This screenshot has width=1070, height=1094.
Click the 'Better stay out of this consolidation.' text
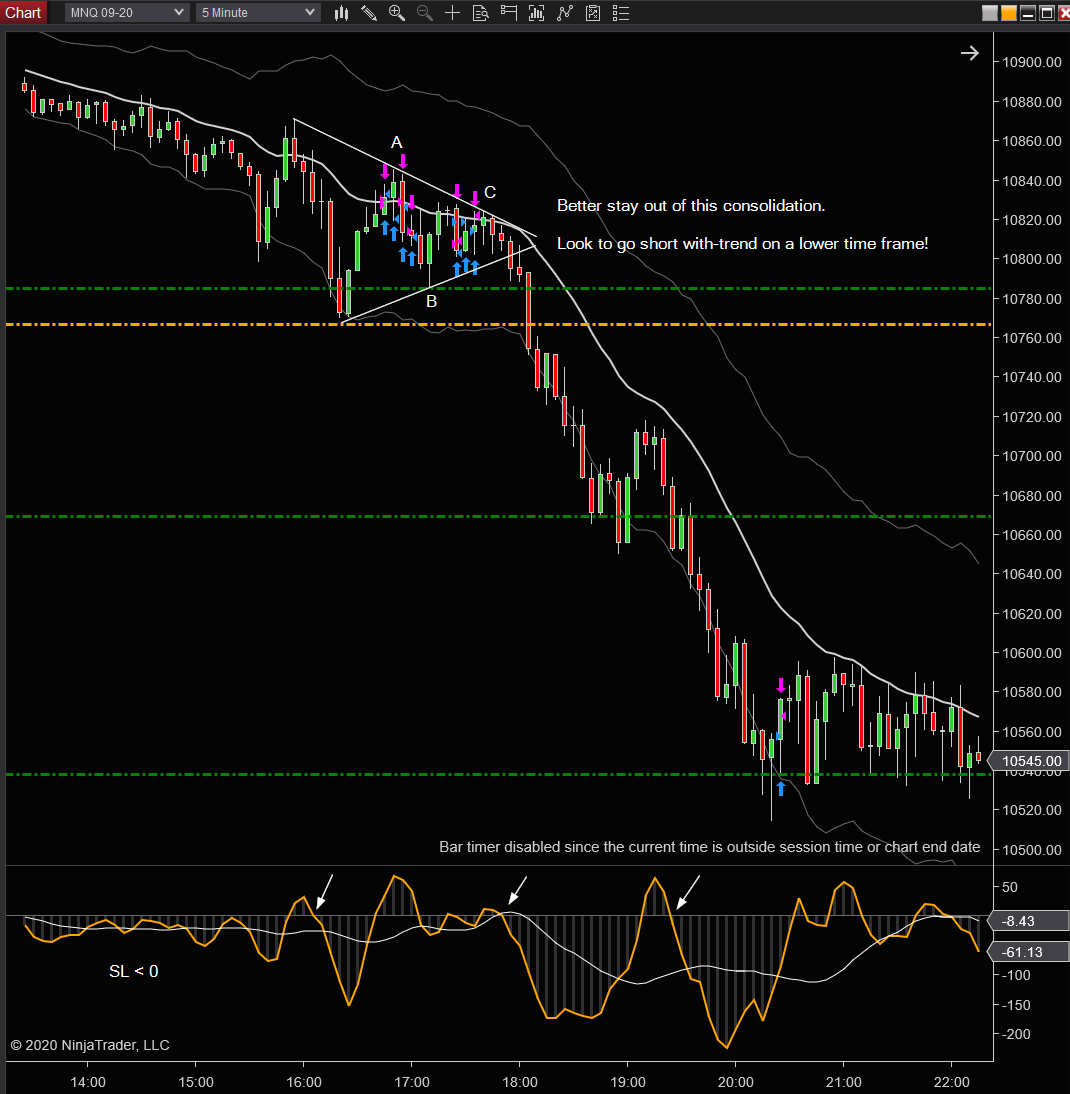click(691, 206)
